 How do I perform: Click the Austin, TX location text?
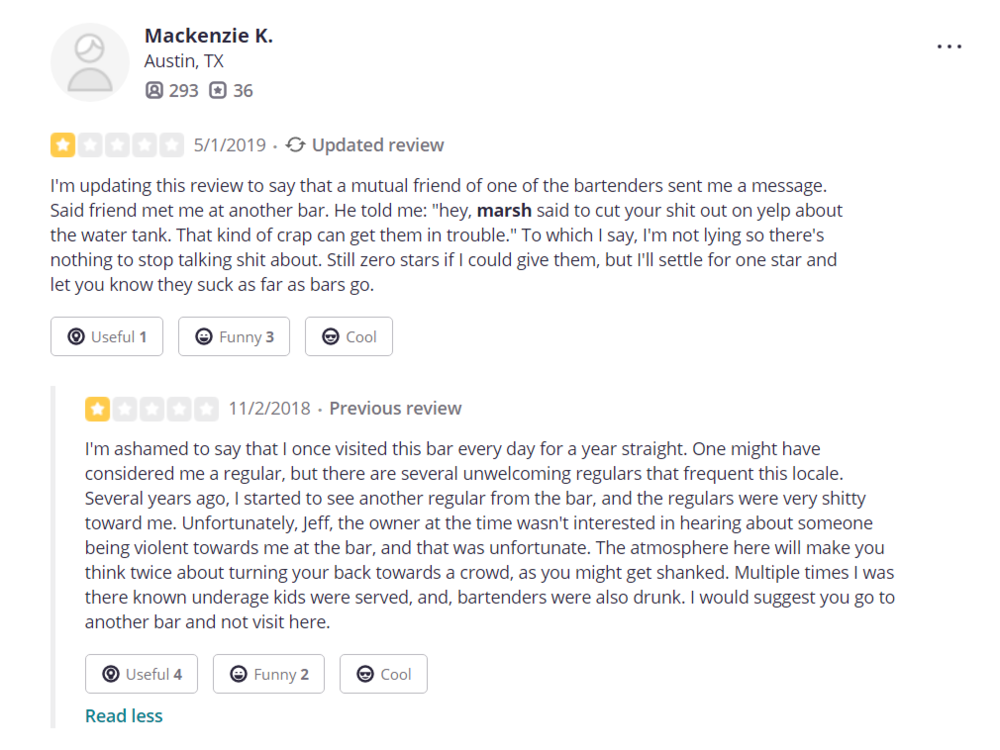(x=184, y=62)
